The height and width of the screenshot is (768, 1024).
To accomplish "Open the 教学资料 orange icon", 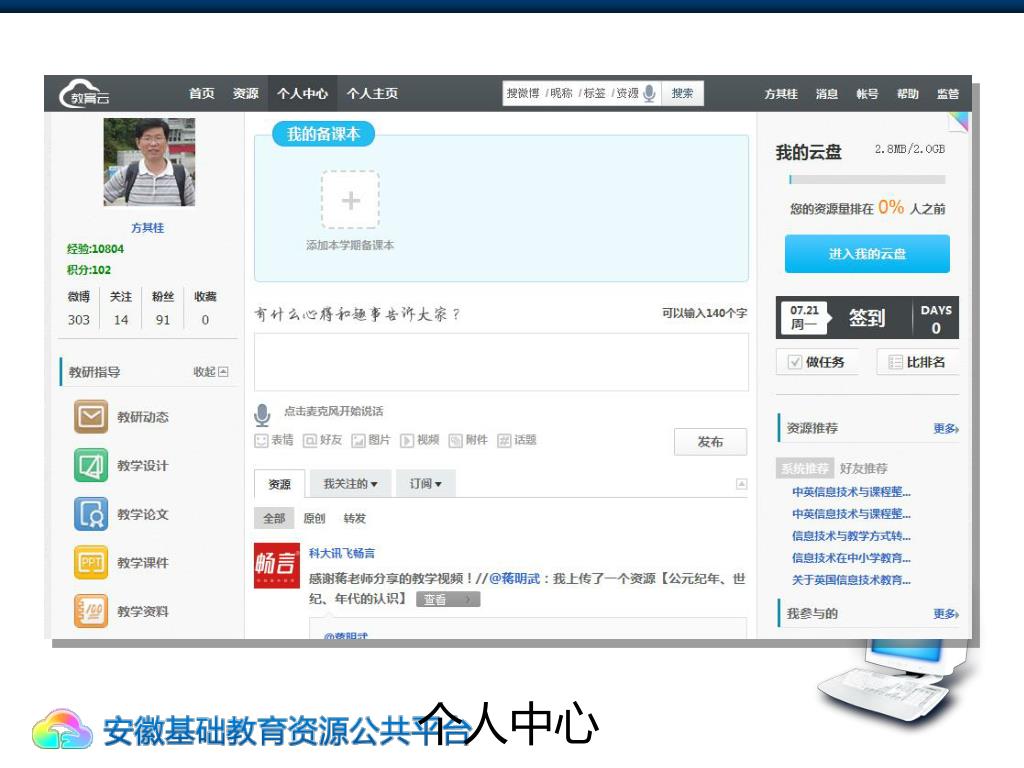I will (91, 611).
